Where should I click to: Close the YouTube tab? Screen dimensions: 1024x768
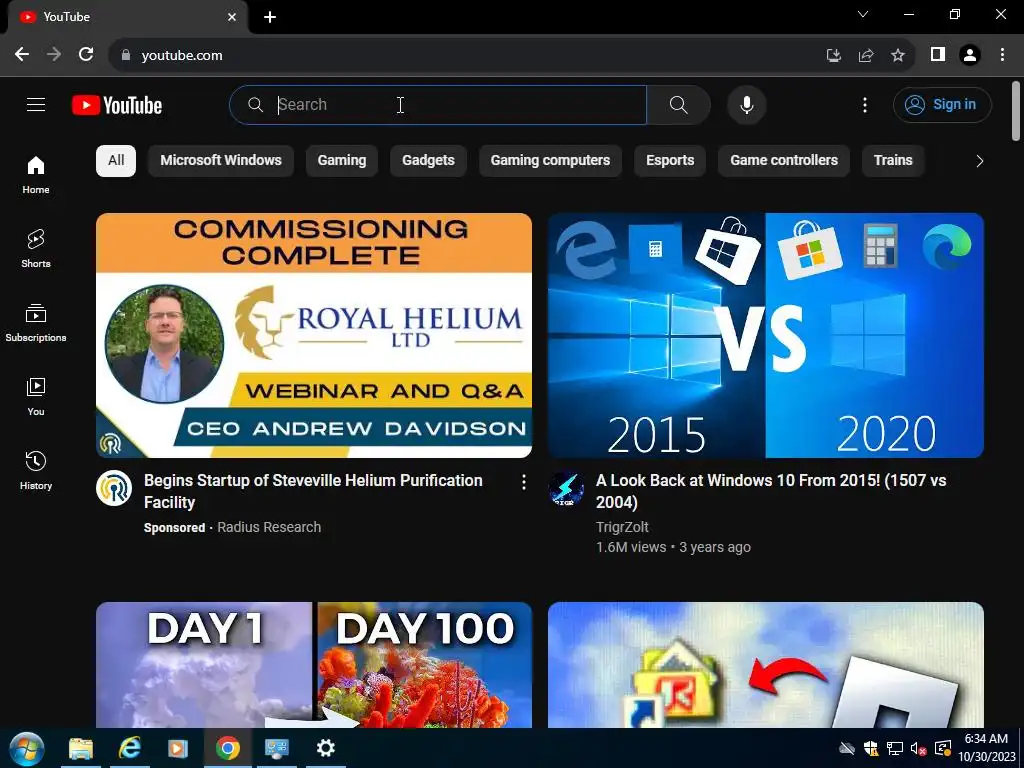click(x=232, y=17)
